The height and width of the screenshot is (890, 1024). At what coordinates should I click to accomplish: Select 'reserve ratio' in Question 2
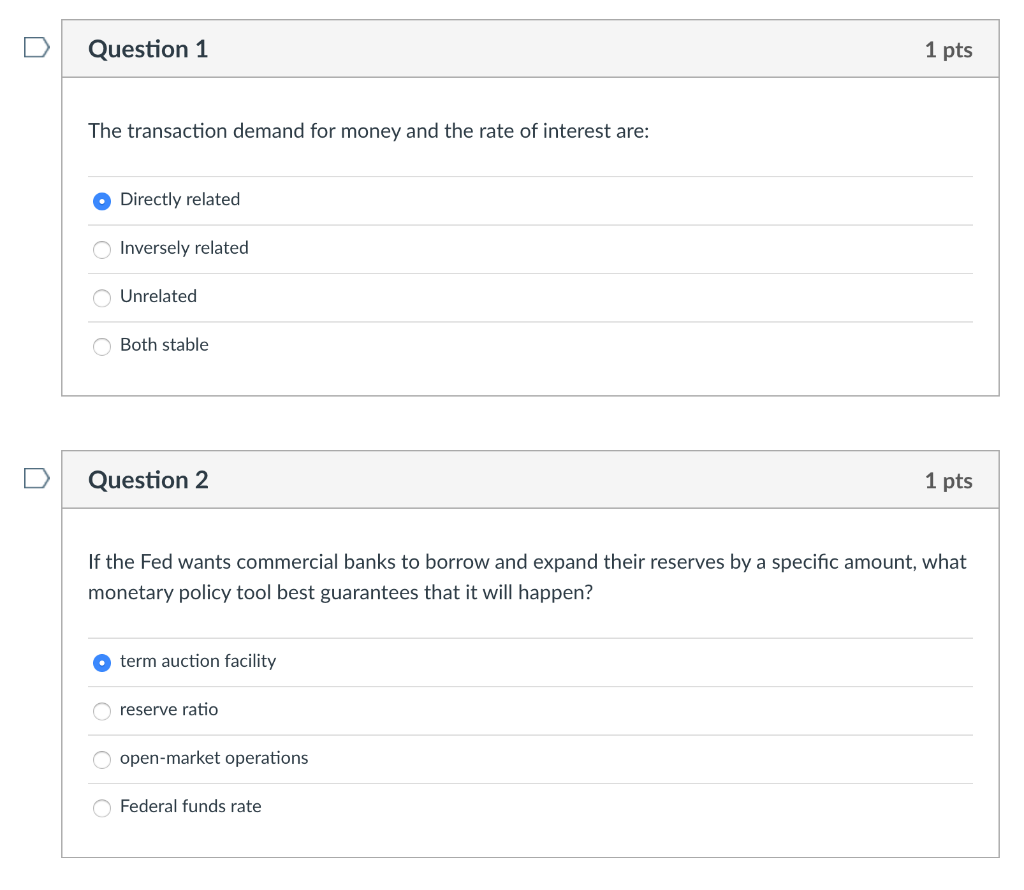(x=101, y=711)
